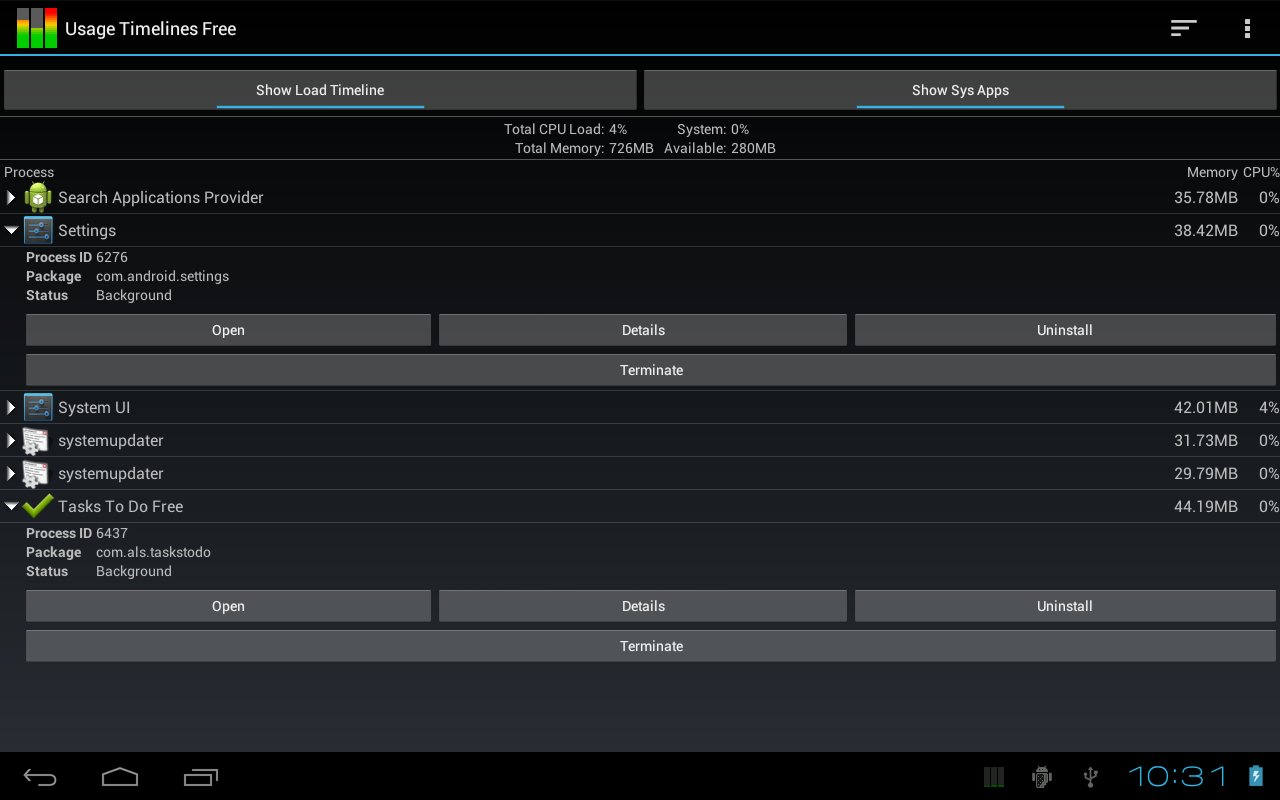View Details for the Settings process
Screen dimensions: 1280x800
click(x=643, y=330)
